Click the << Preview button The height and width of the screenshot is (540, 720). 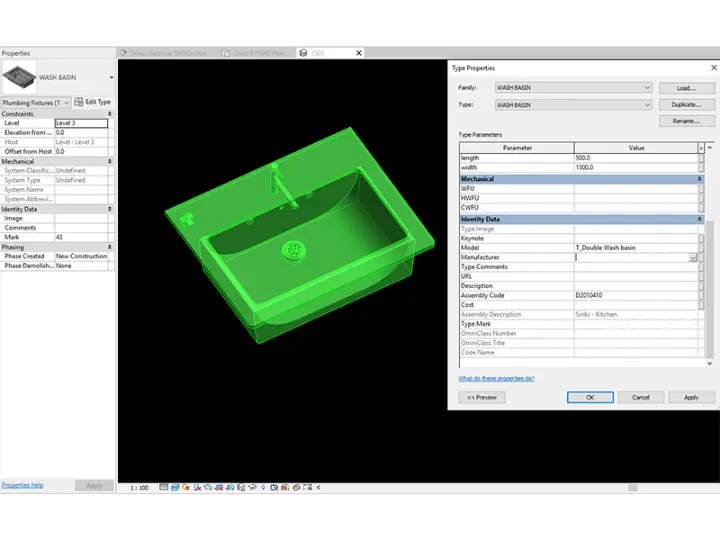point(482,397)
